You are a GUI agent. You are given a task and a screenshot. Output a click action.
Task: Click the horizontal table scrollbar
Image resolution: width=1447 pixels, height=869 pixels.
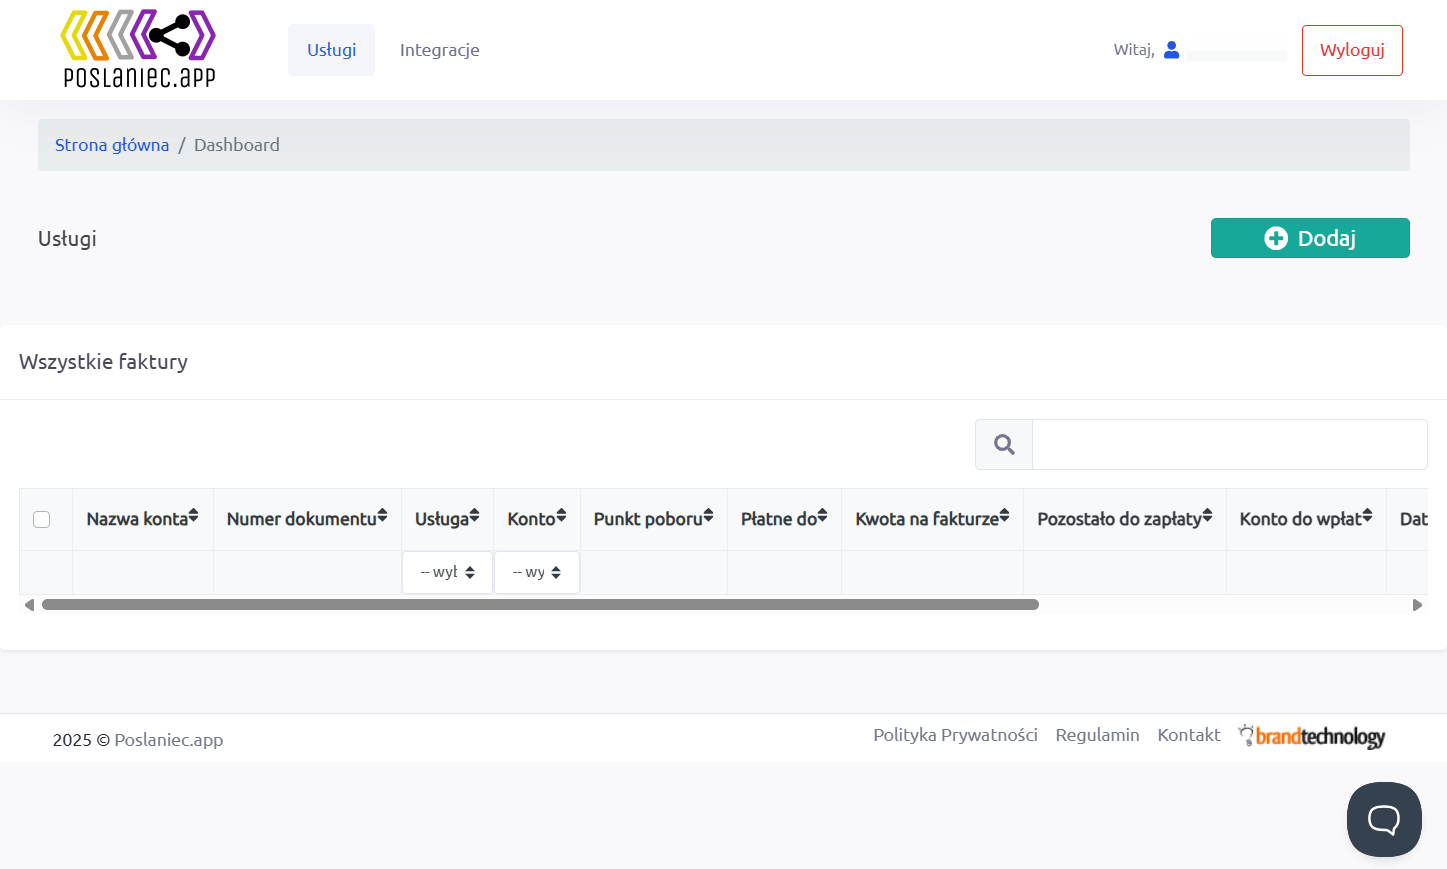click(540, 605)
